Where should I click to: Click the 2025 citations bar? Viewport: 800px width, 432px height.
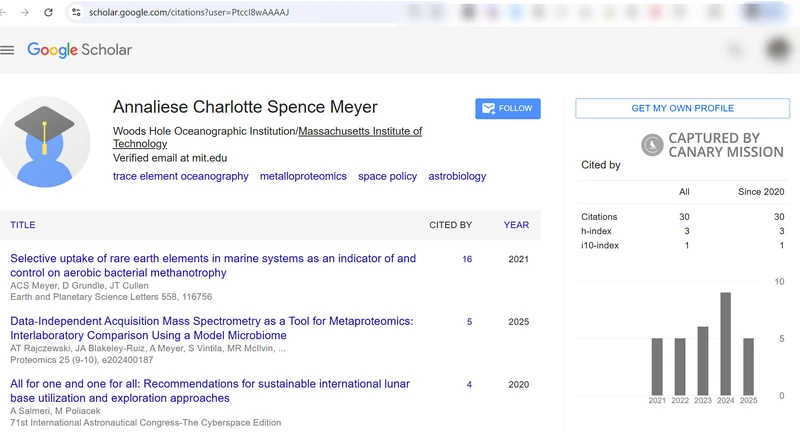tap(748, 367)
